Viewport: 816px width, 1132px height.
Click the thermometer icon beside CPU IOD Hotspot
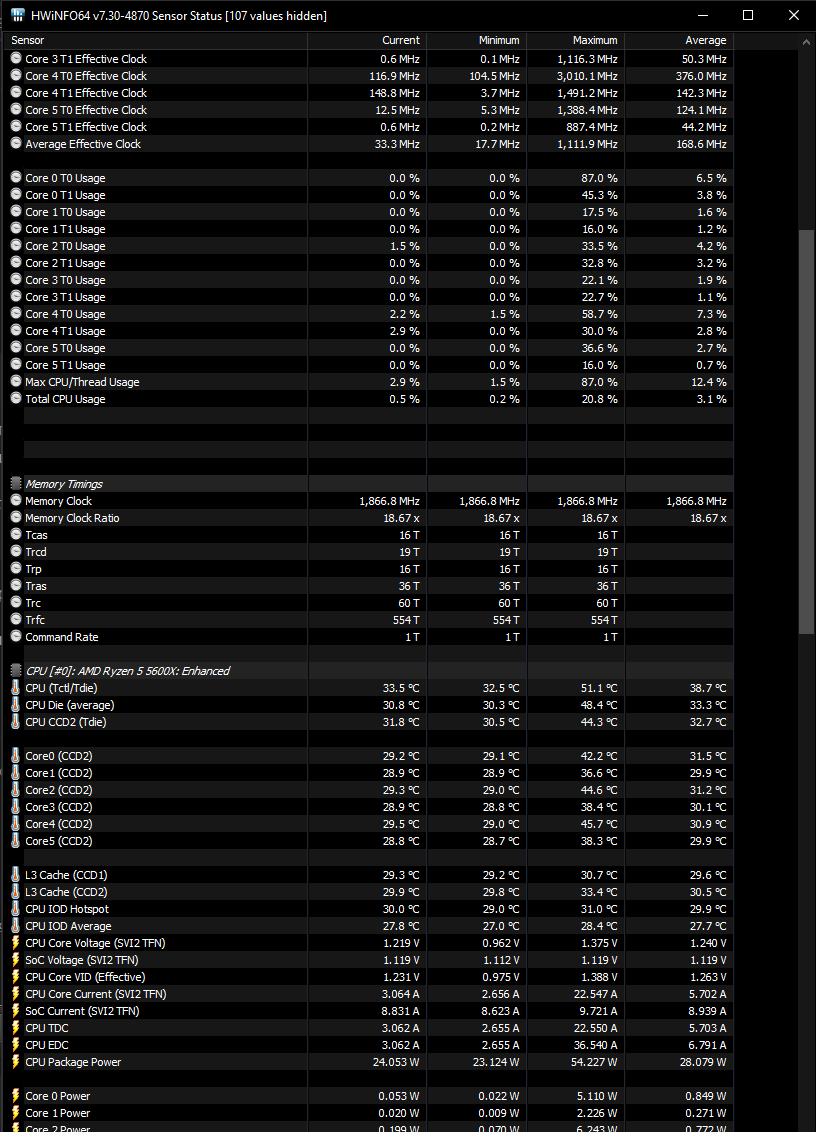(x=16, y=908)
